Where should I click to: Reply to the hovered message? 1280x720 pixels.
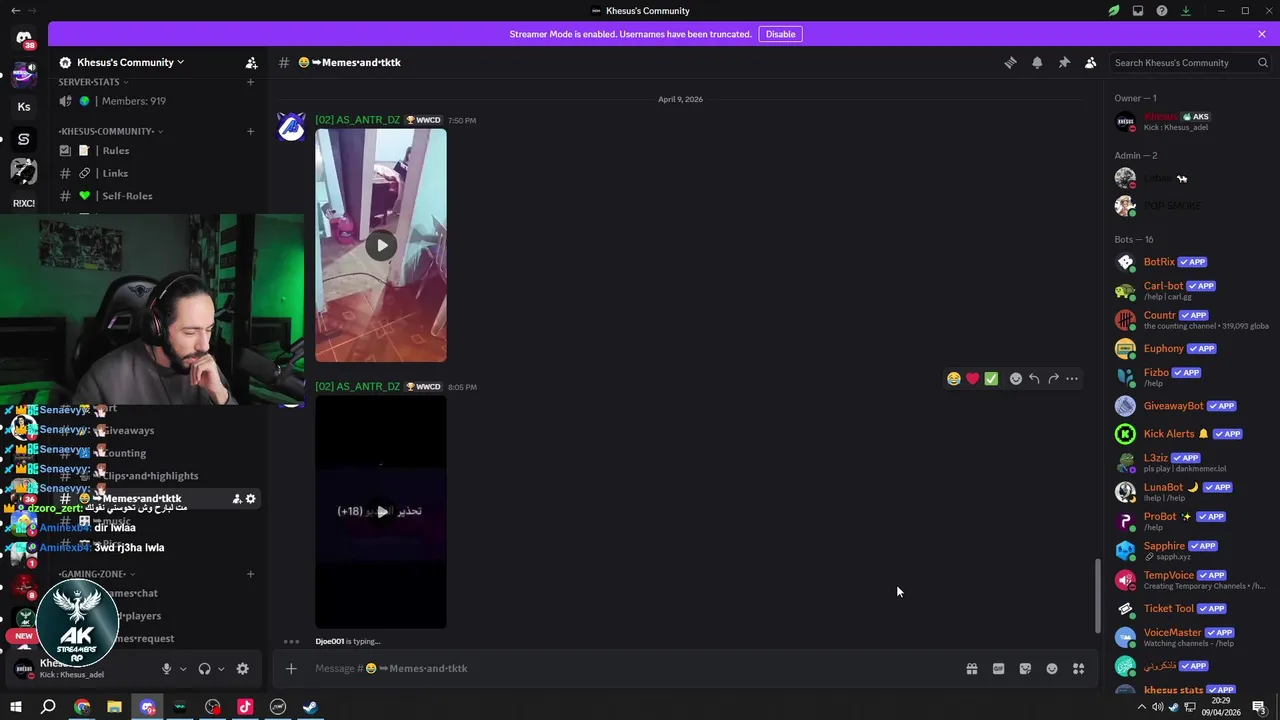(1034, 378)
